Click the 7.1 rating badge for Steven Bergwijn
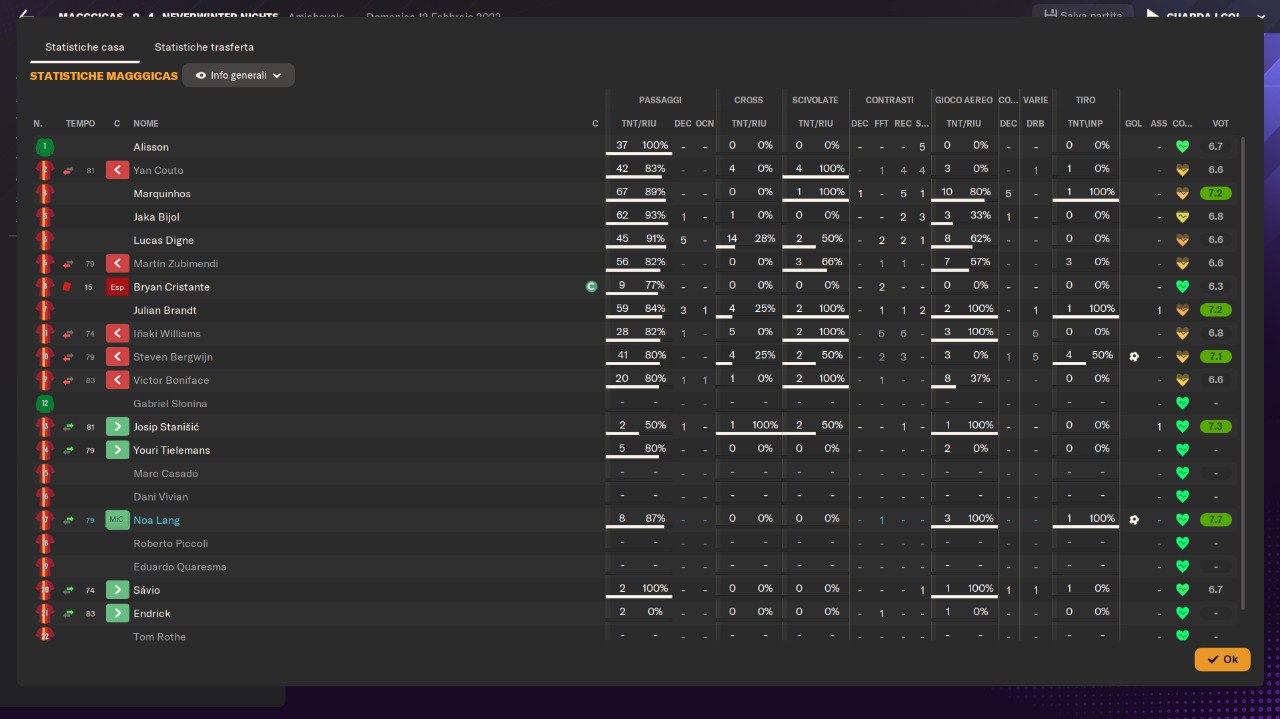 pyautogui.click(x=1217, y=357)
